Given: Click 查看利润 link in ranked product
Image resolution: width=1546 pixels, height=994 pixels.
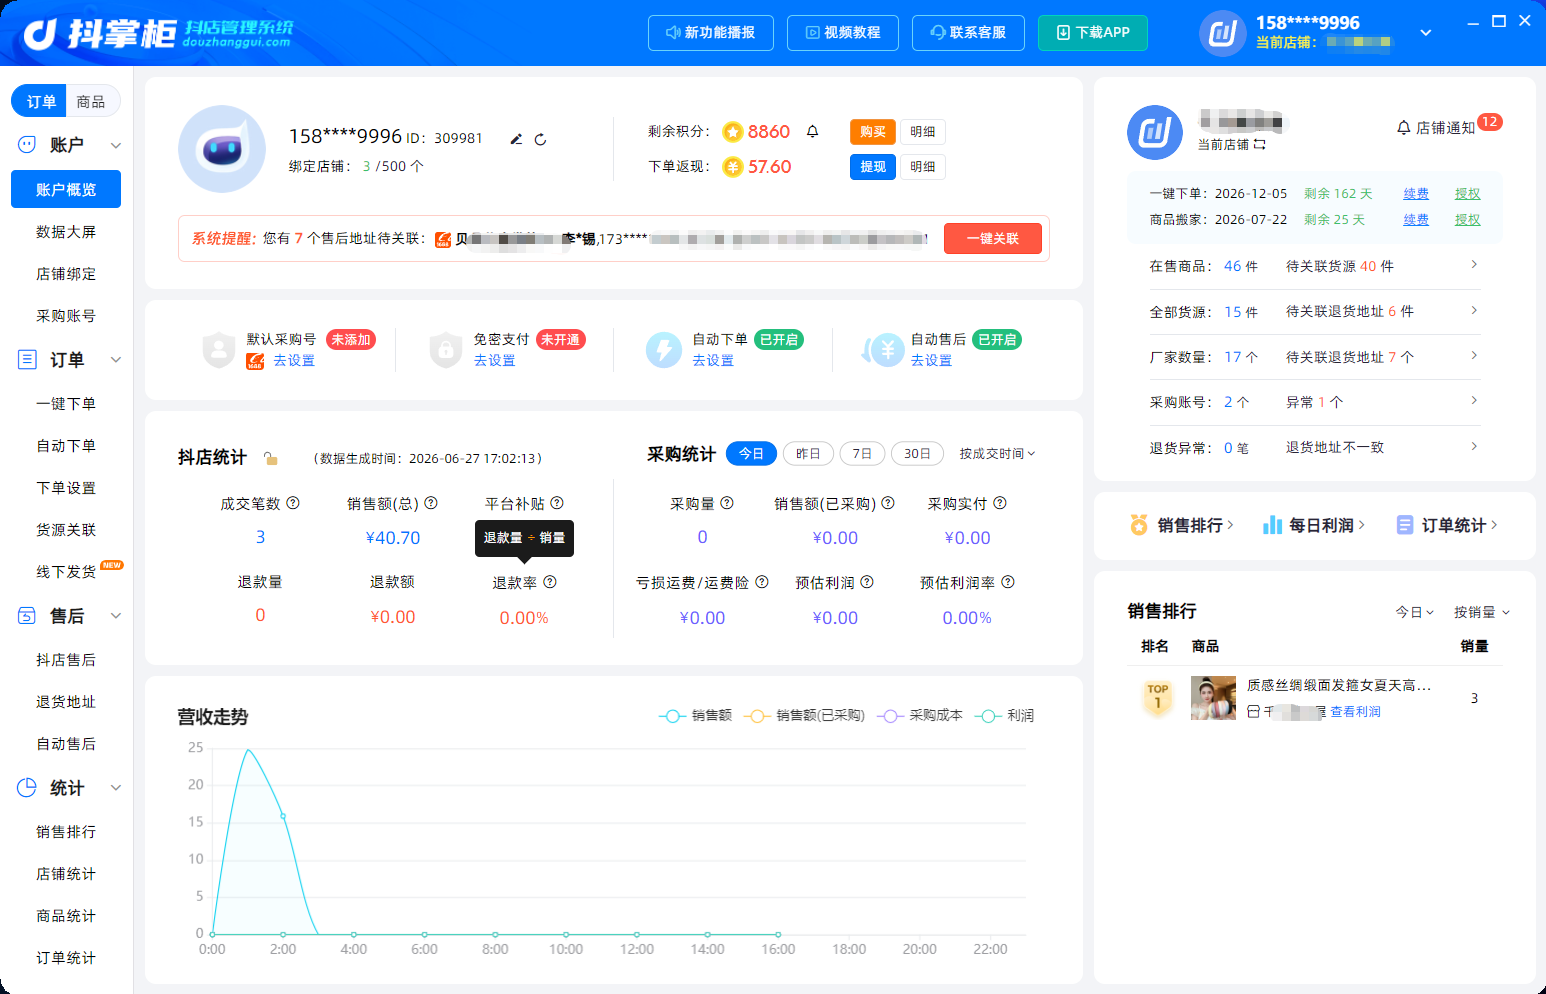Looking at the screenshot, I should pos(1355,712).
